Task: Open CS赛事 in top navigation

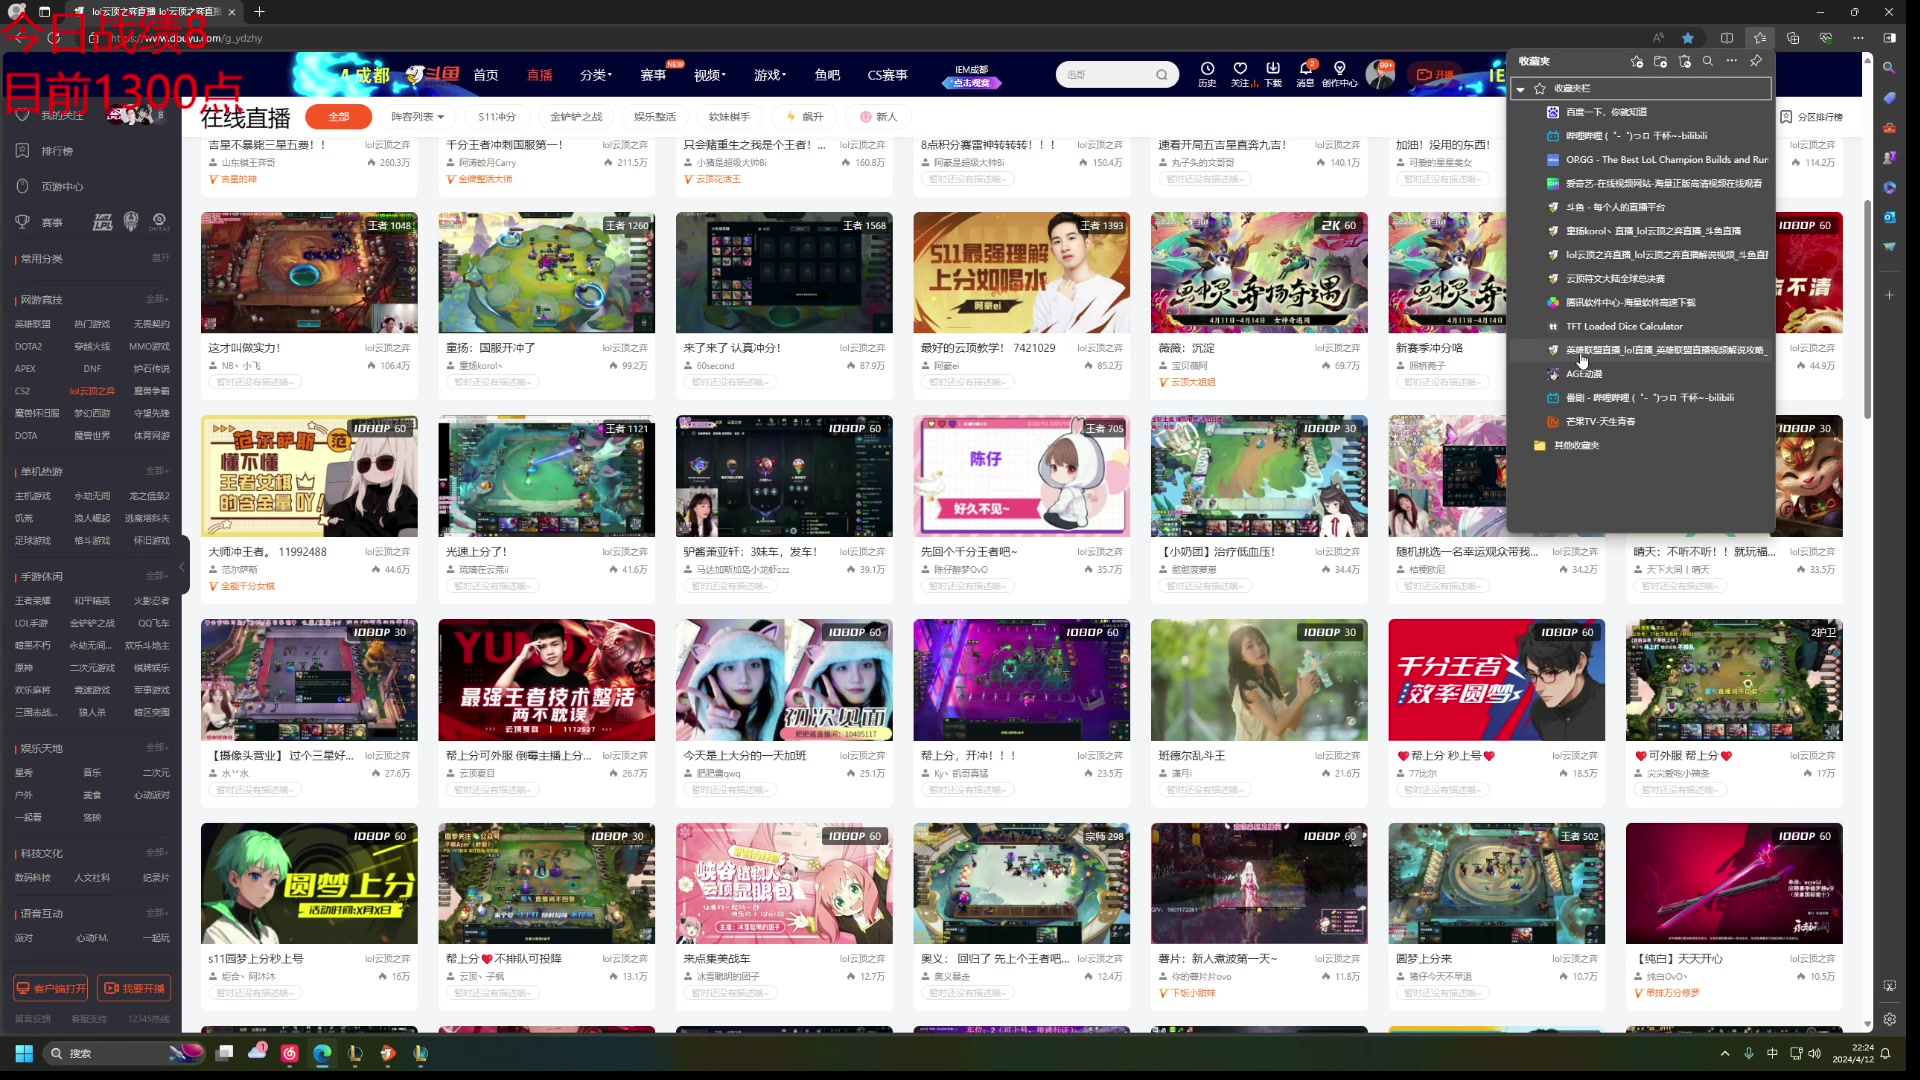Action: (887, 75)
